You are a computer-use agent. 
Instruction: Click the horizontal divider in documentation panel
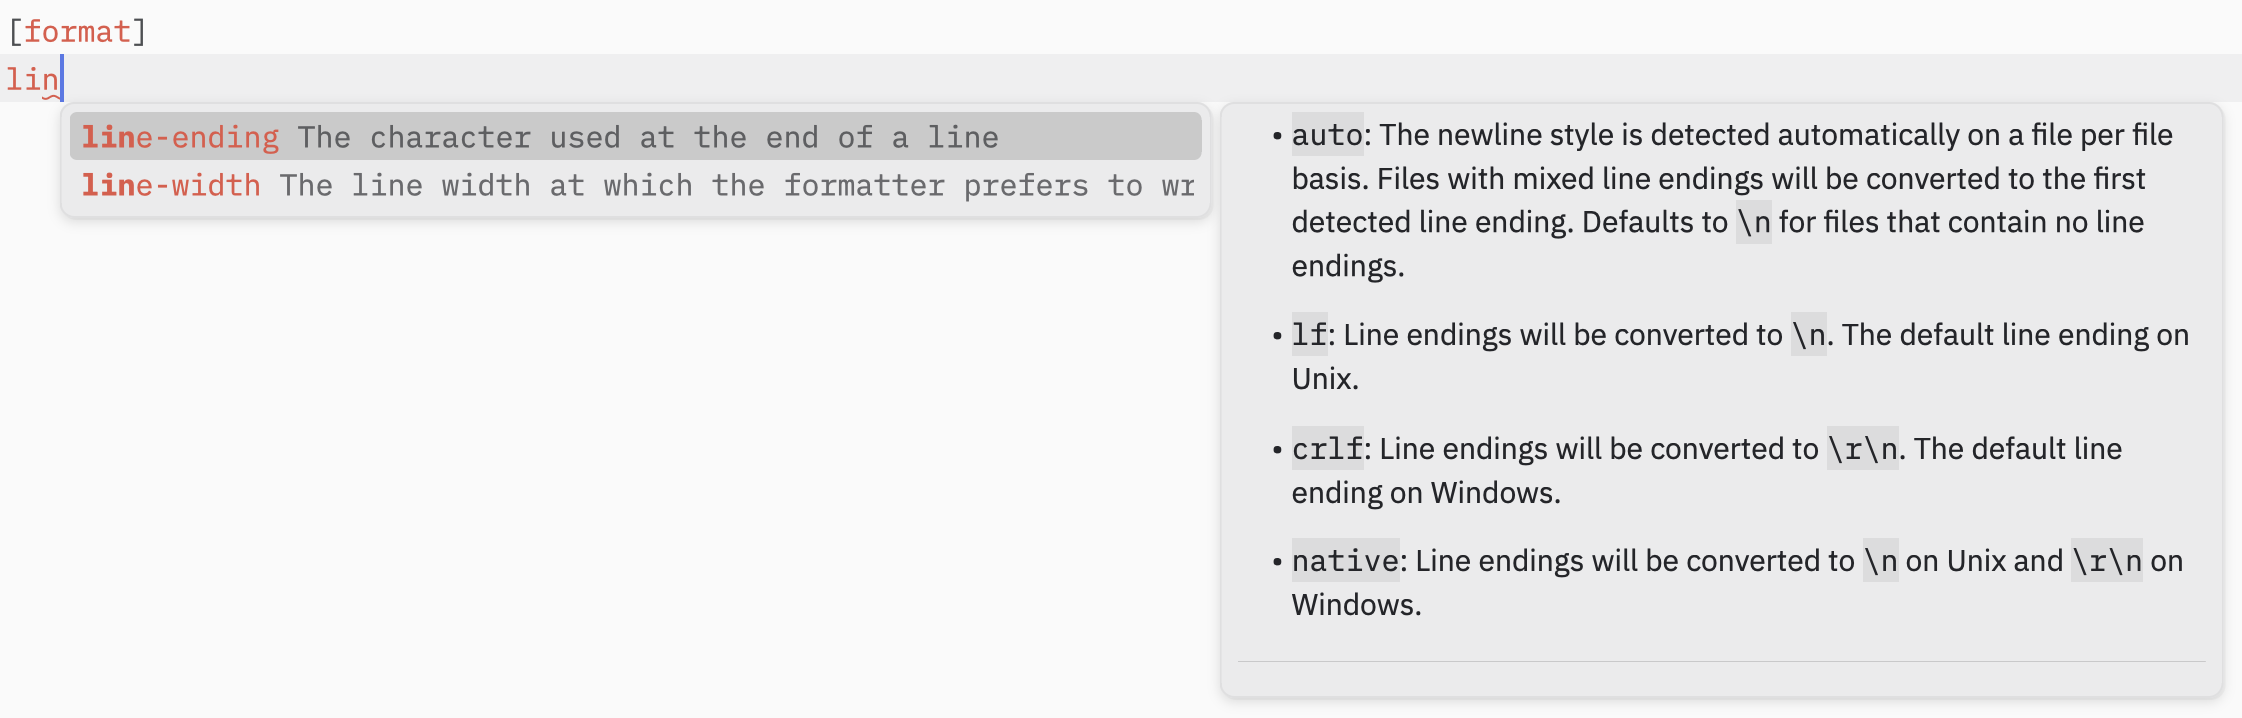coord(1721,661)
